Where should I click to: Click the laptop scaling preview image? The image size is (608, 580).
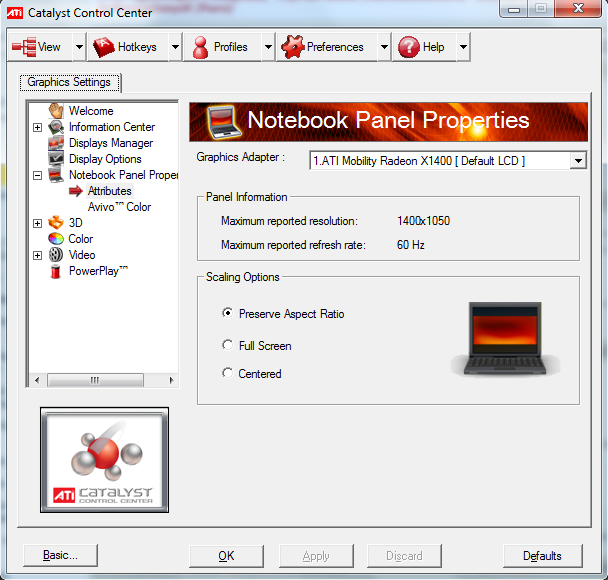[505, 339]
